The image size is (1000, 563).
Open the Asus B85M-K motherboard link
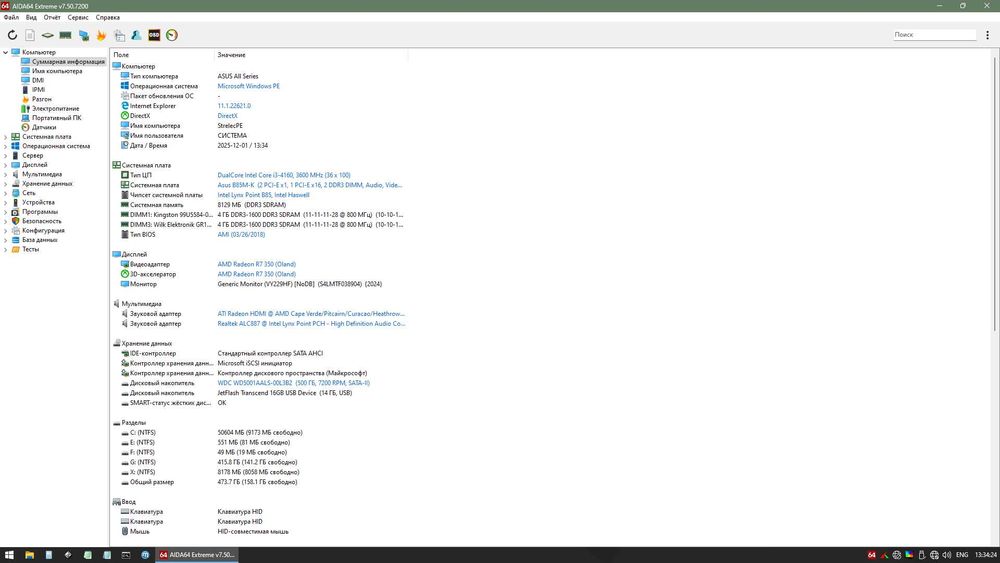pos(310,185)
